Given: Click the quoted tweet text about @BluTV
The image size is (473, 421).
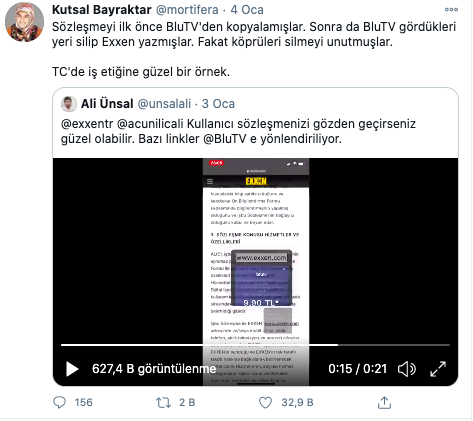Looking at the screenshot, I should coord(238,131).
